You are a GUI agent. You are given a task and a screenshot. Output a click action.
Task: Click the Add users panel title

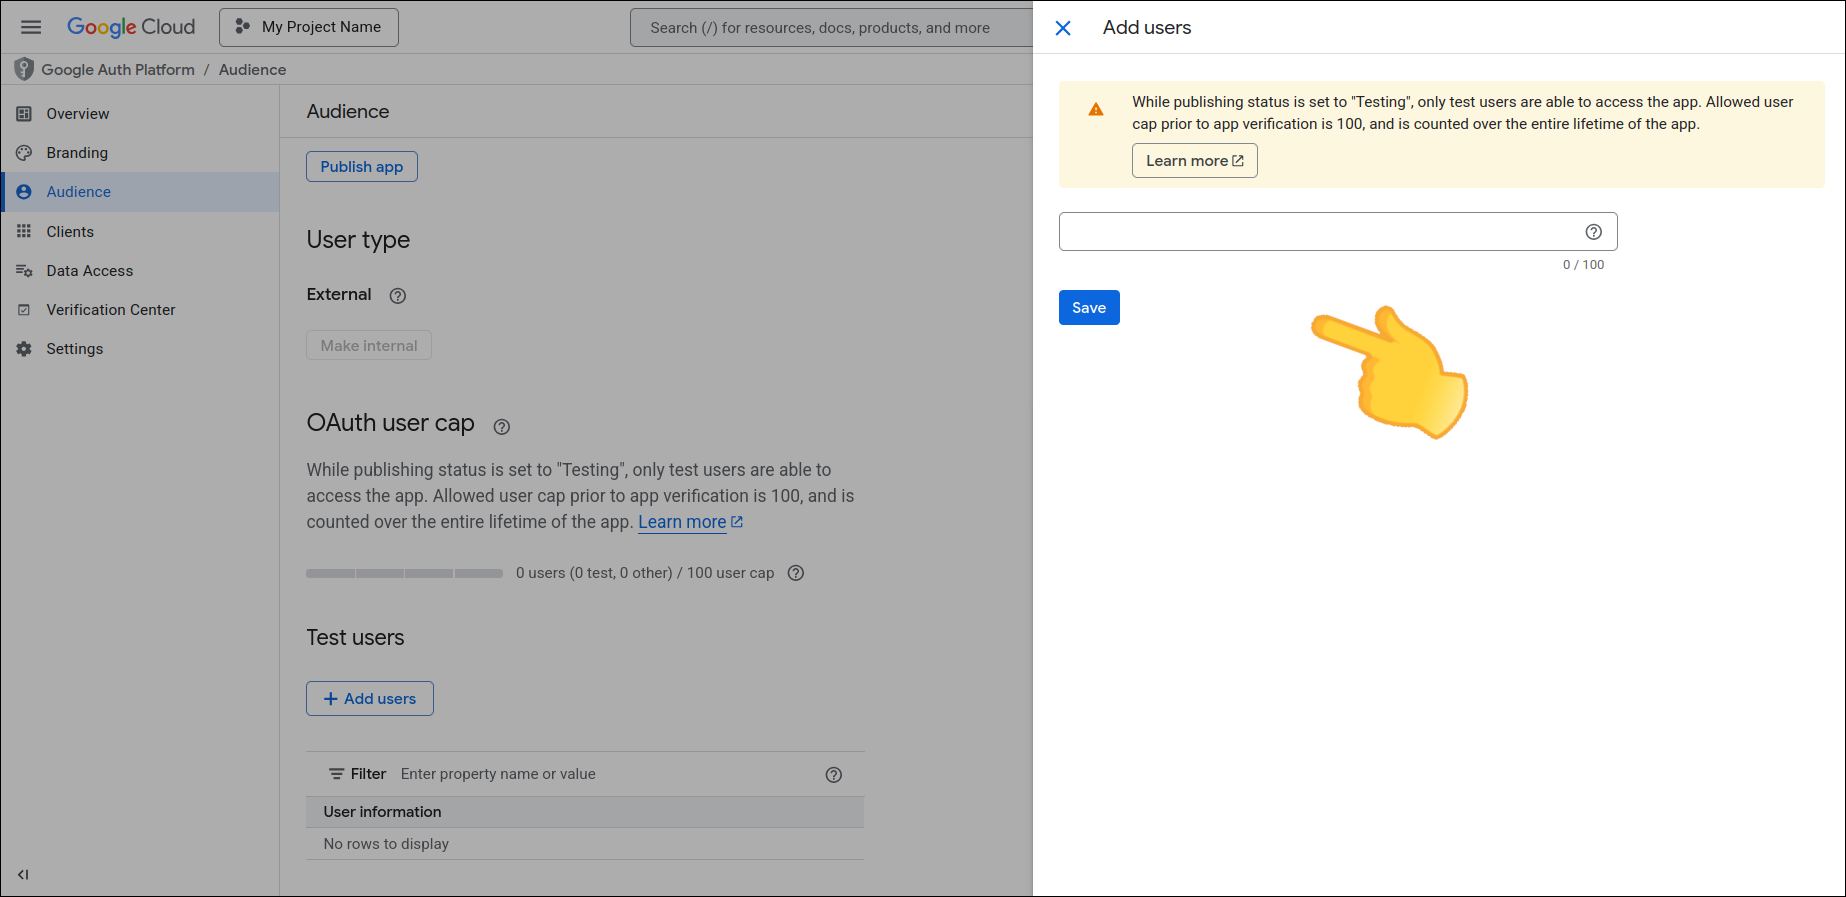tap(1147, 28)
